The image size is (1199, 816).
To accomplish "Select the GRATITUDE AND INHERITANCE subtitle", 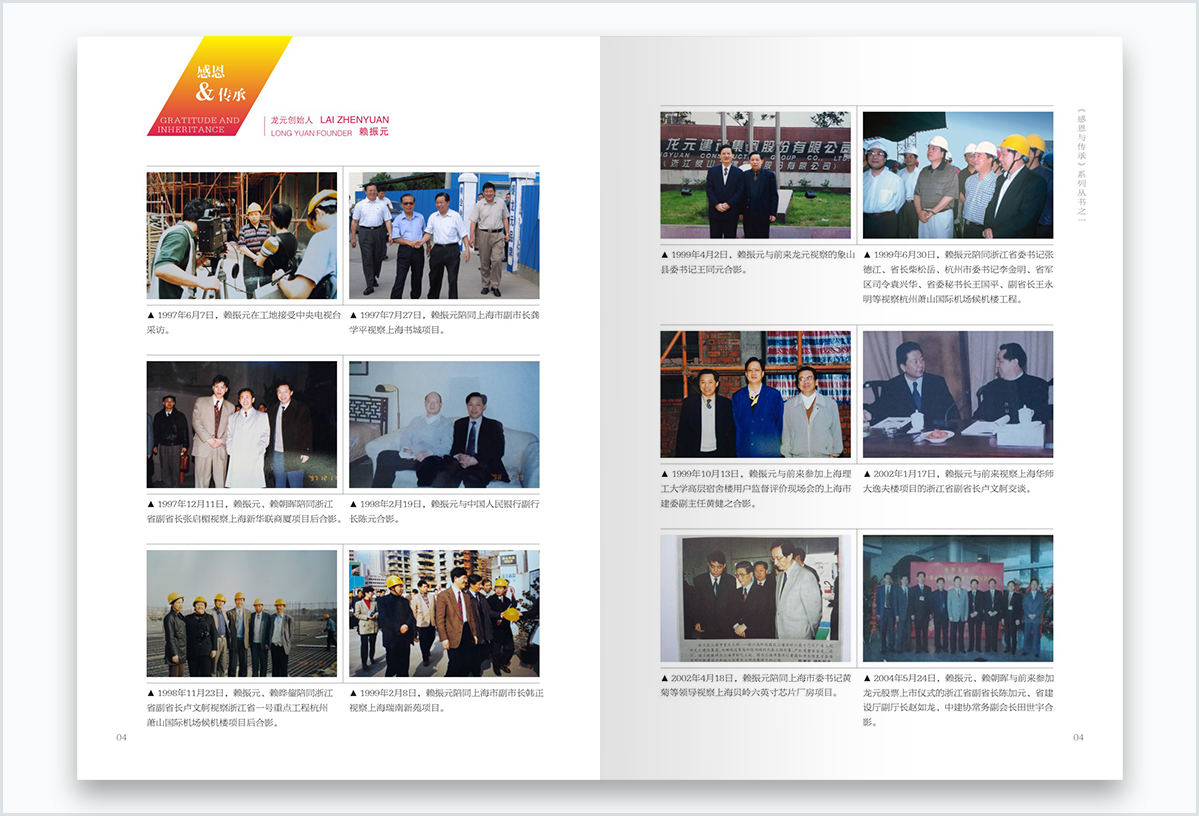I will [x=198, y=125].
